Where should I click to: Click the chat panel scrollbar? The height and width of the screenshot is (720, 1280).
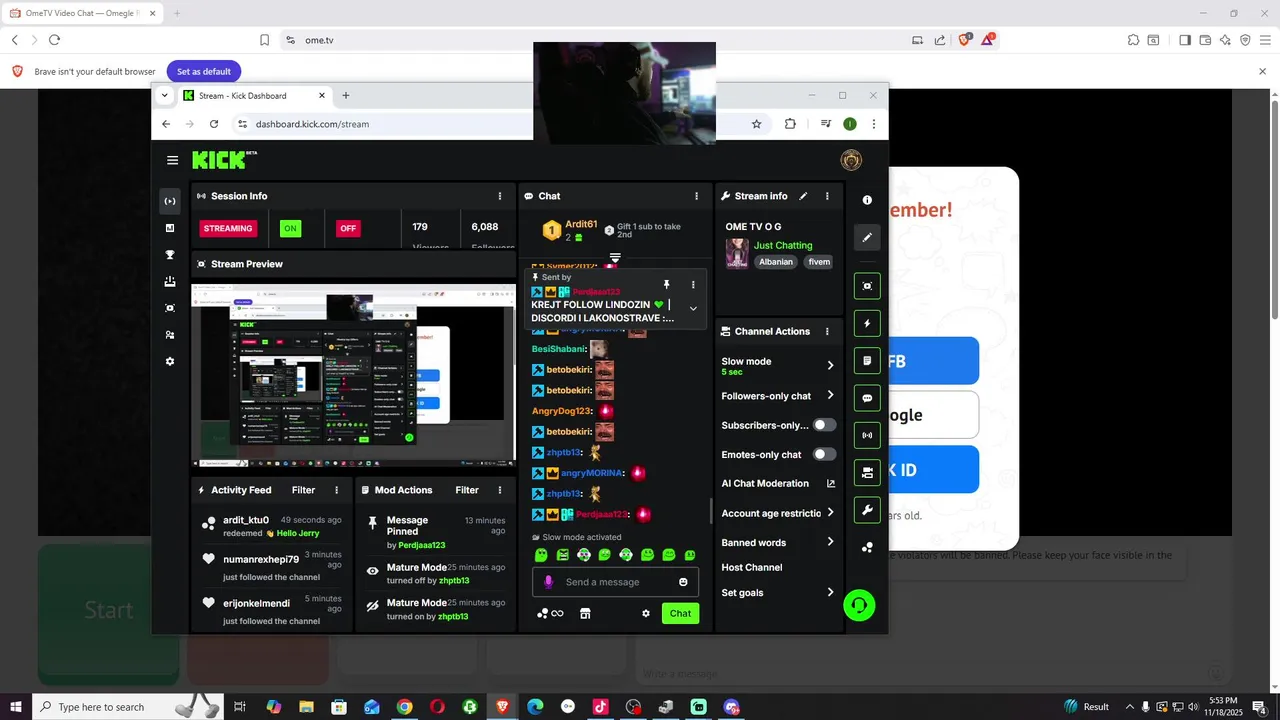click(x=711, y=510)
